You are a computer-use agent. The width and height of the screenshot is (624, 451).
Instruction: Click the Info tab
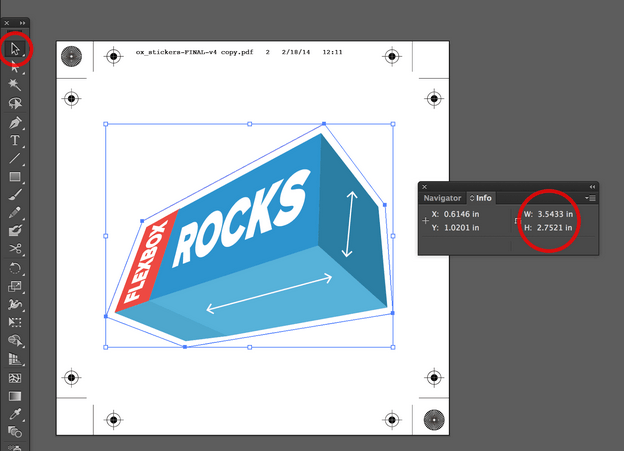(481, 198)
